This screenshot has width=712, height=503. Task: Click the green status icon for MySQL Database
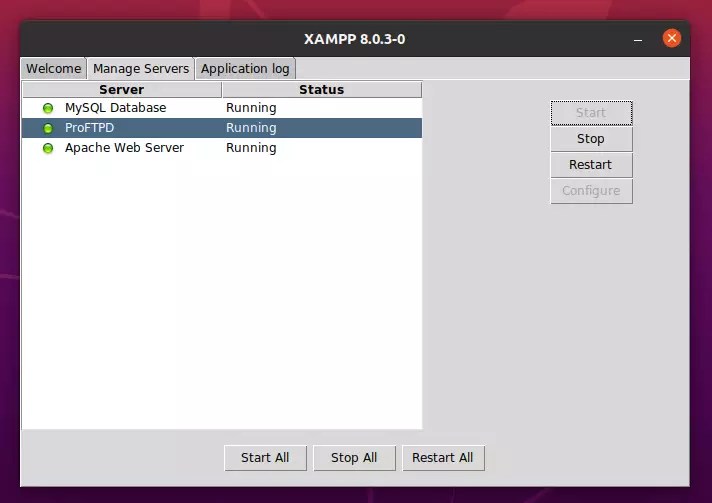(x=48, y=108)
